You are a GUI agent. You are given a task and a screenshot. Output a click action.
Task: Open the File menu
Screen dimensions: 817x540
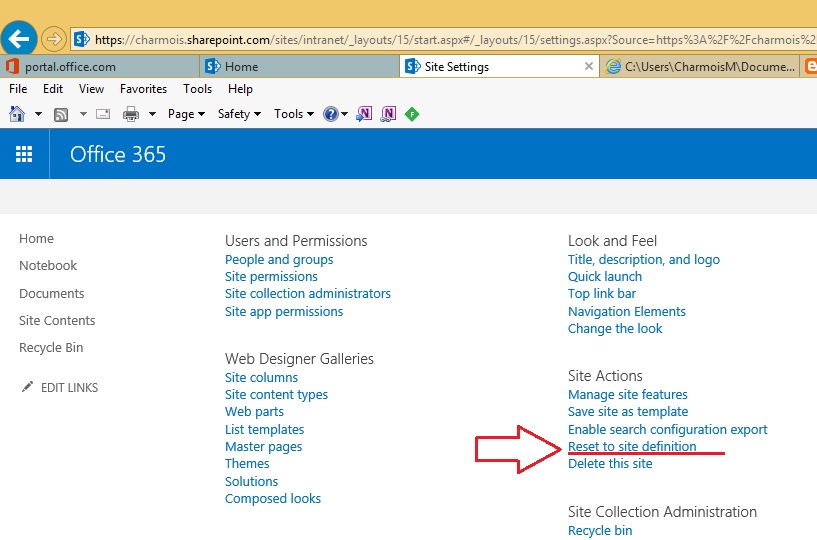click(x=18, y=89)
